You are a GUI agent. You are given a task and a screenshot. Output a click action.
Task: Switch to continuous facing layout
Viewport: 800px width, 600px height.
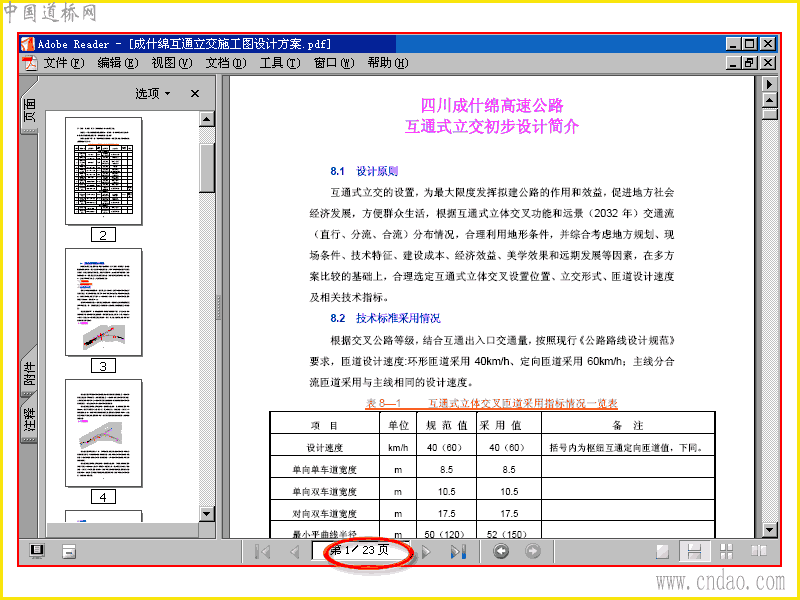point(726,552)
